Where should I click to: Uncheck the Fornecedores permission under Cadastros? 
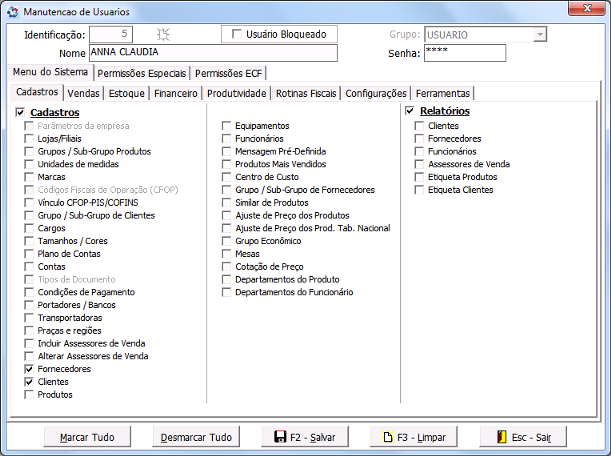tap(30, 369)
